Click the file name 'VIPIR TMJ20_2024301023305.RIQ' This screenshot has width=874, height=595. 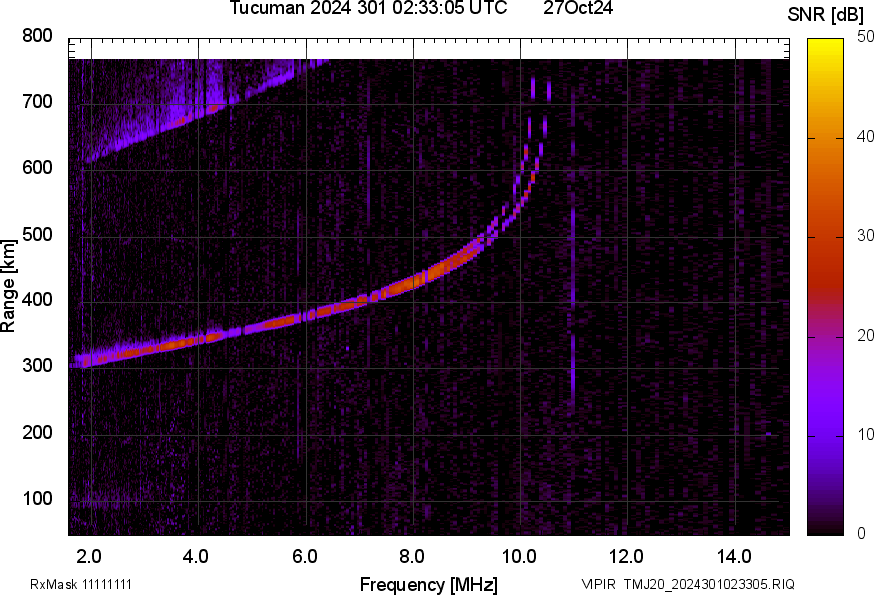pyautogui.click(x=688, y=585)
